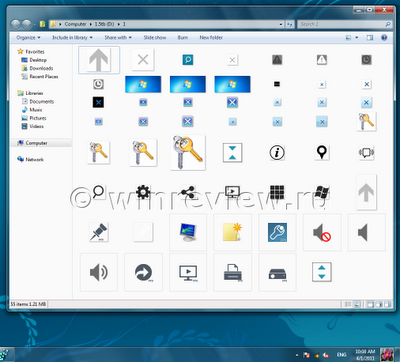
Task: Open the Share with dropdown
Action: click(x=118, y=38)
